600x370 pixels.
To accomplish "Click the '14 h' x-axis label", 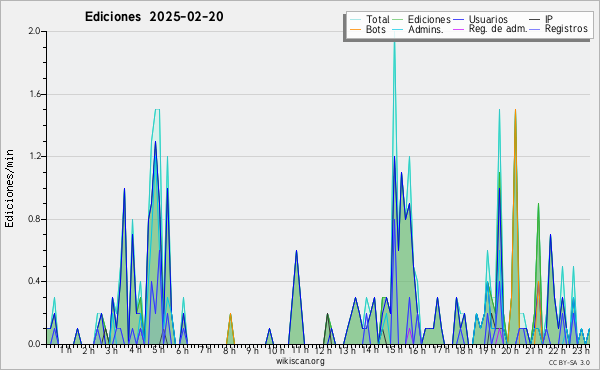I will pyautogui.click(x=370, y=350).
